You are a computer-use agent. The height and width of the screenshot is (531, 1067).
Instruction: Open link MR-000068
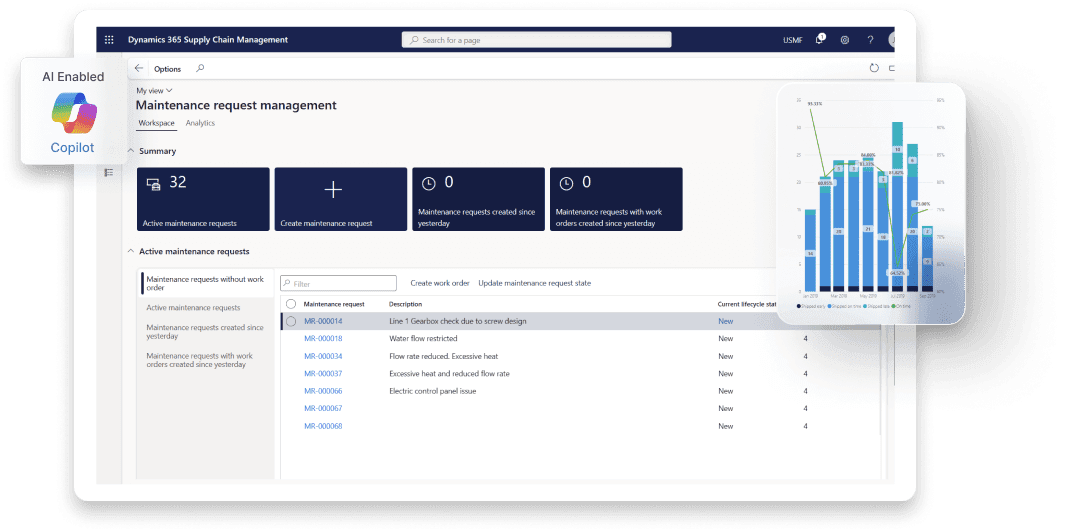323,426
